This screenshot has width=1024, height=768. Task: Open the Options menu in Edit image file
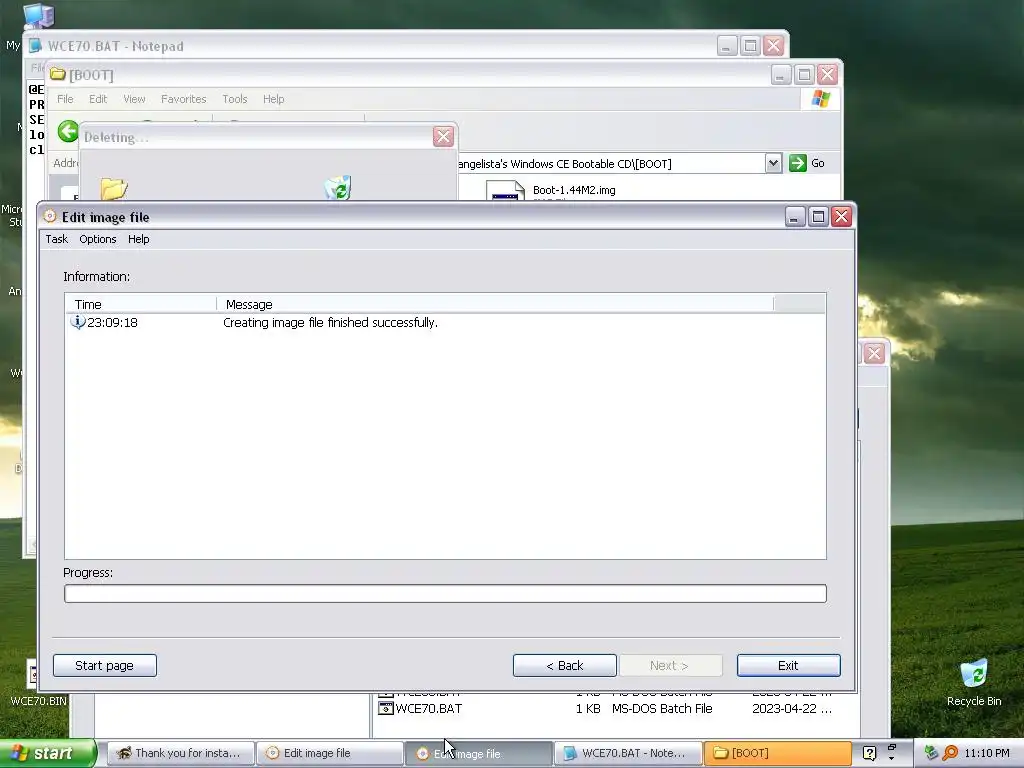click(x=97, y=239)
